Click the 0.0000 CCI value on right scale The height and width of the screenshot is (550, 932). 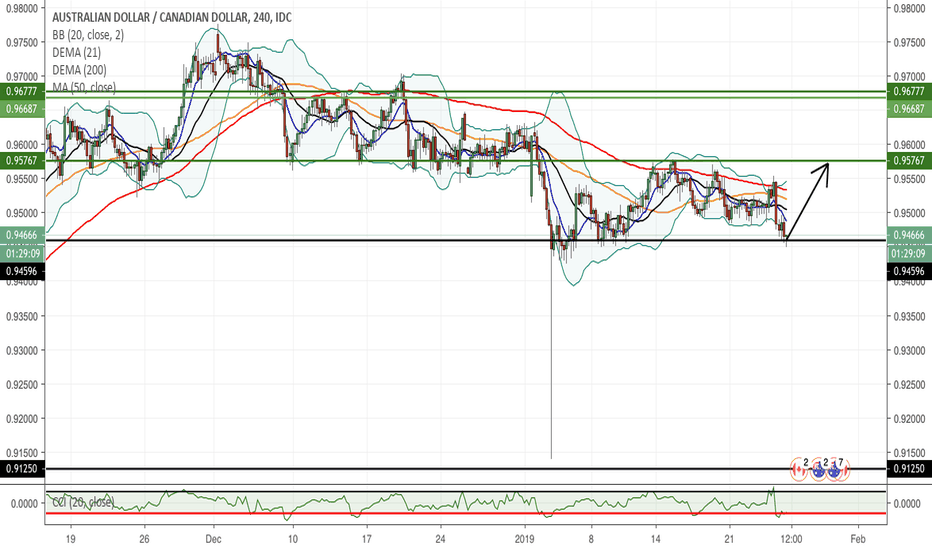click(909, 504)
